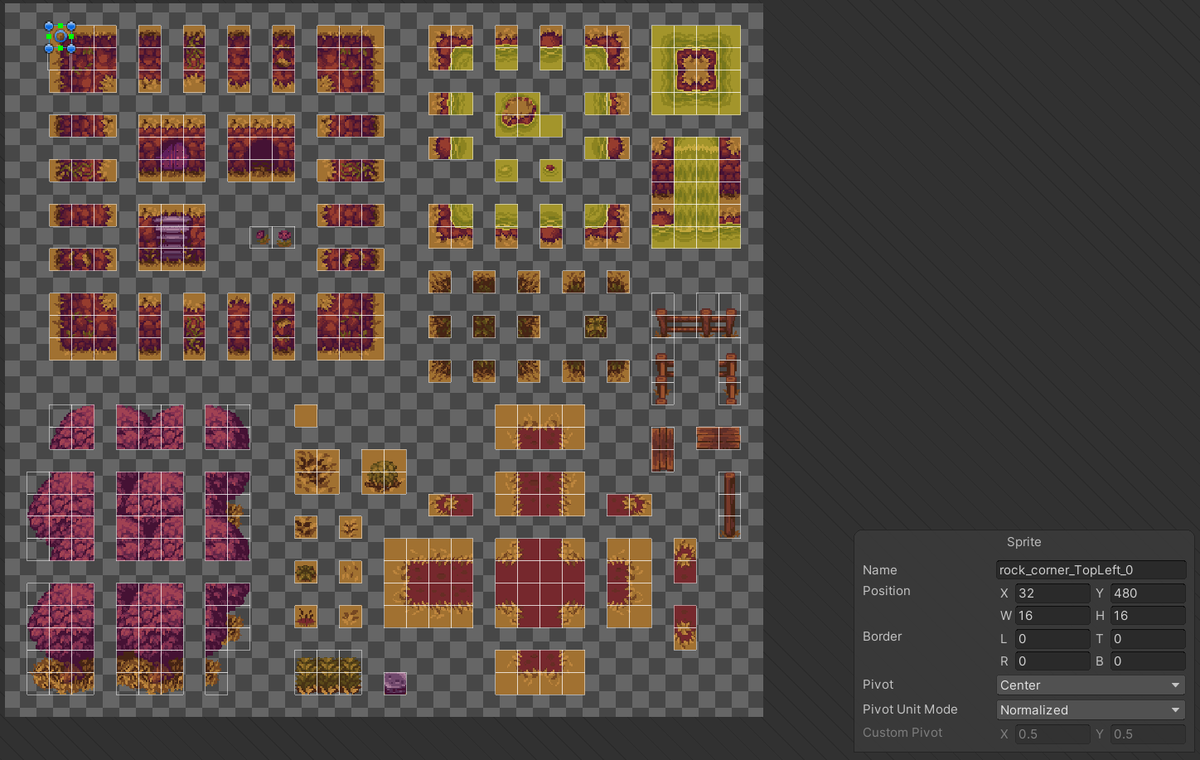Select the tall wooden log post sprite

click(729, 504)
